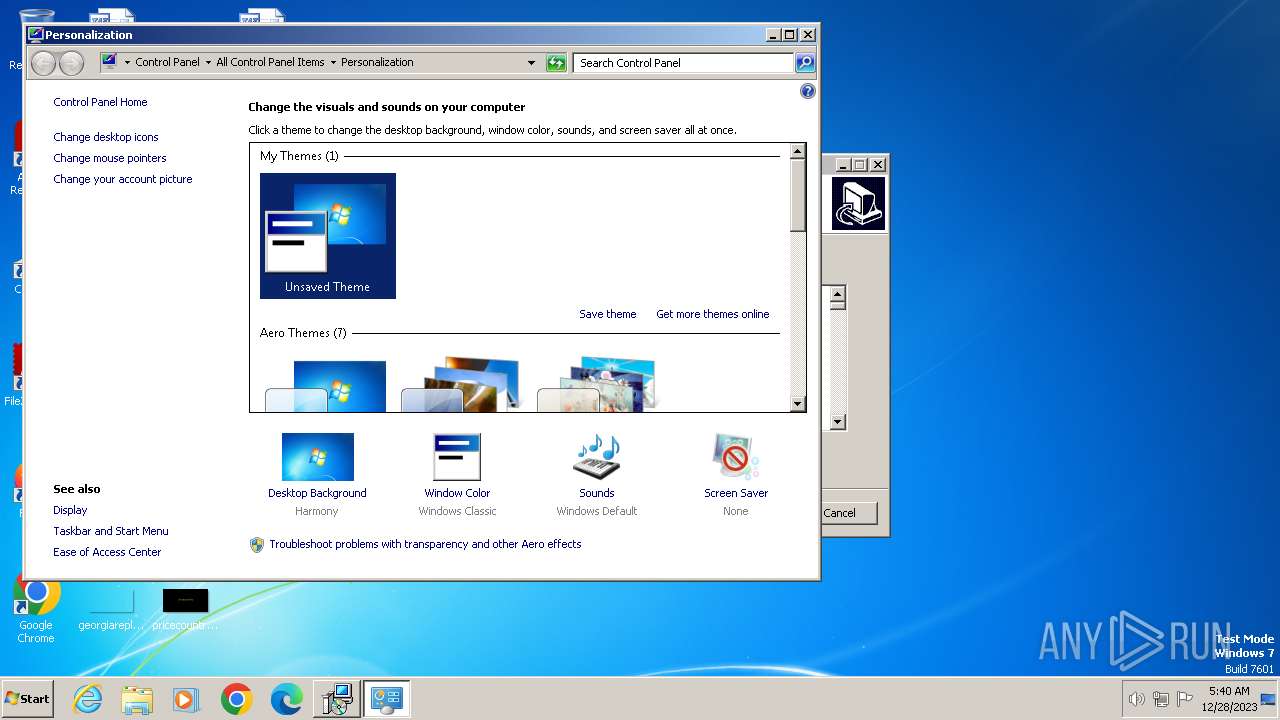
Task: Open Taskbar and Start Menu link
Action: point(111,531)
